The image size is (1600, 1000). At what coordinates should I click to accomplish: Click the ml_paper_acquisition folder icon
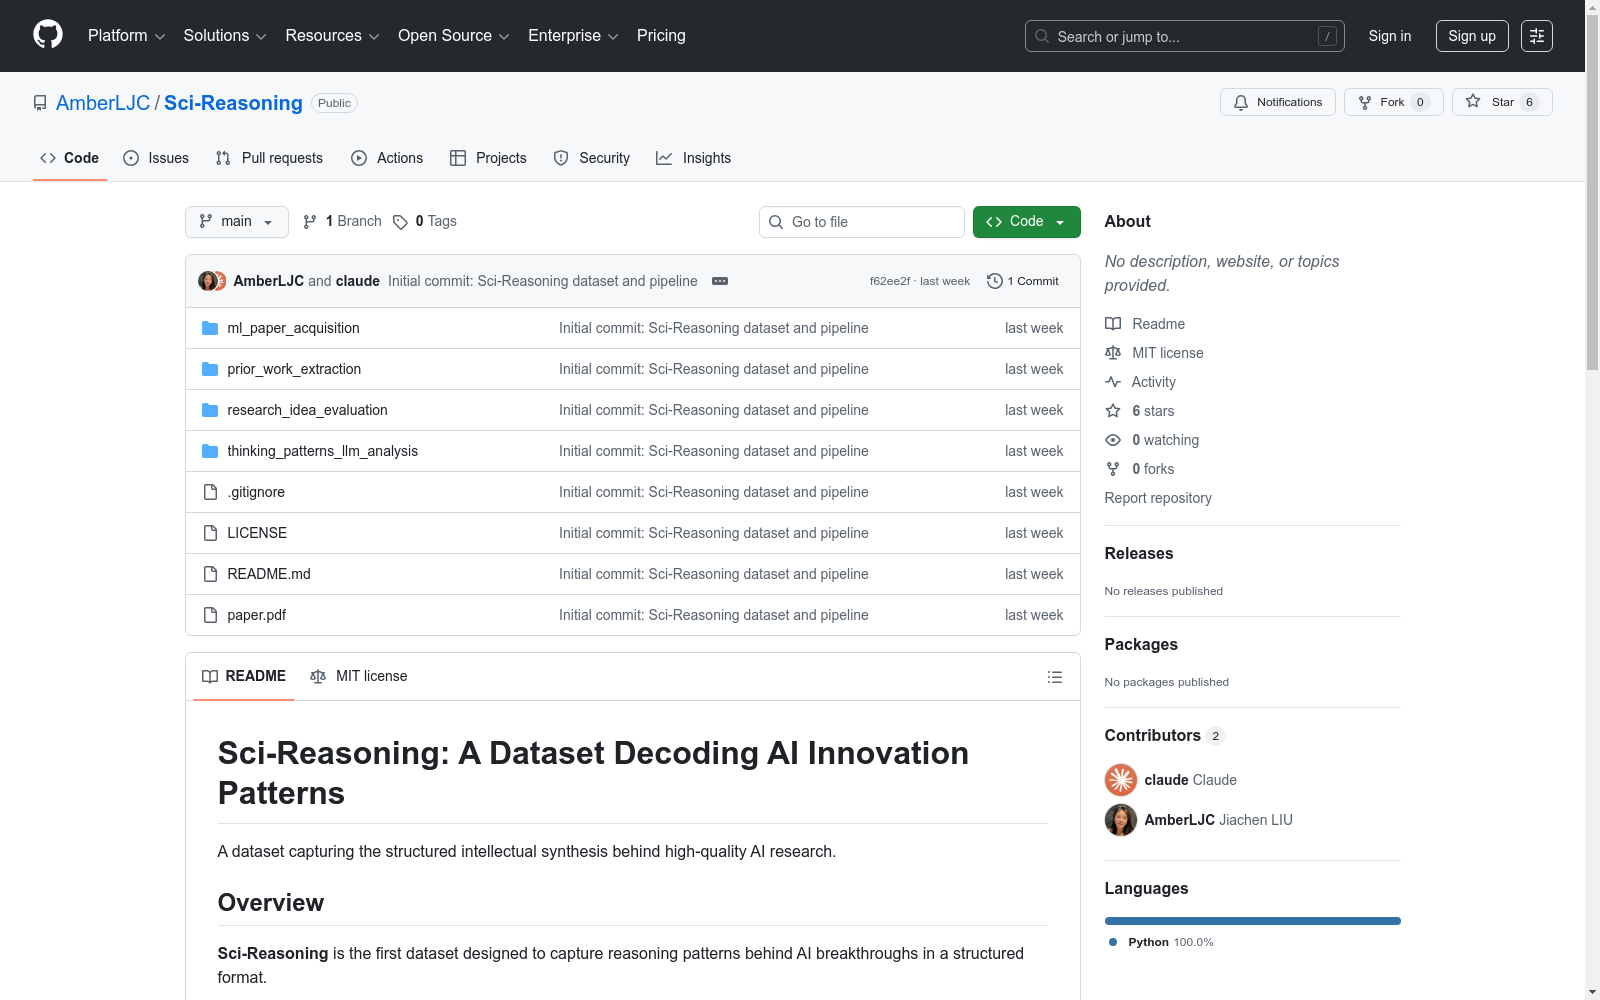click(x=210, y=328)
